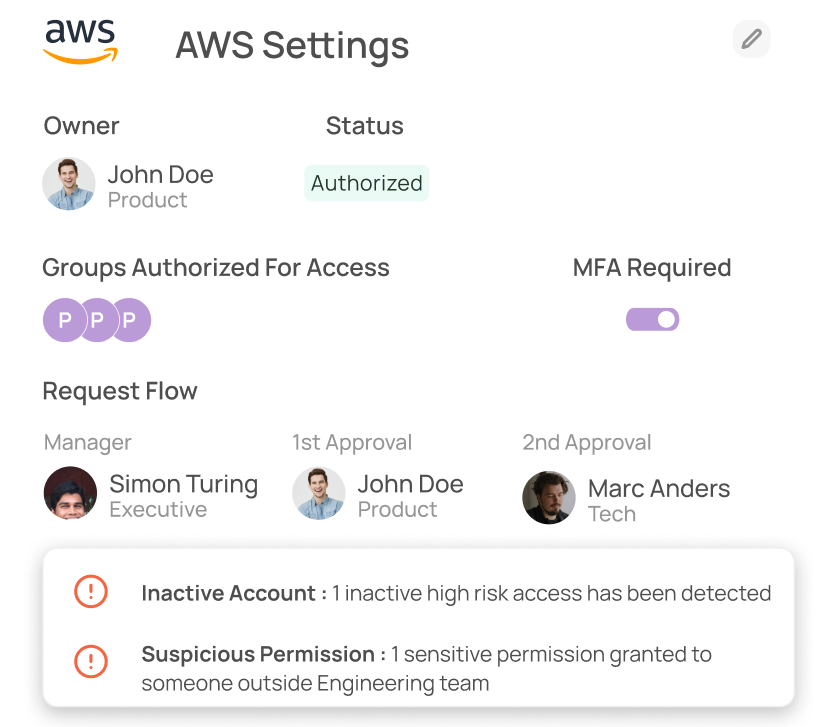The width and height of the screenshot is (817, 727).
Task: Select Marc Anders' 2nd Approval avatar
Action: click(549, 494)
